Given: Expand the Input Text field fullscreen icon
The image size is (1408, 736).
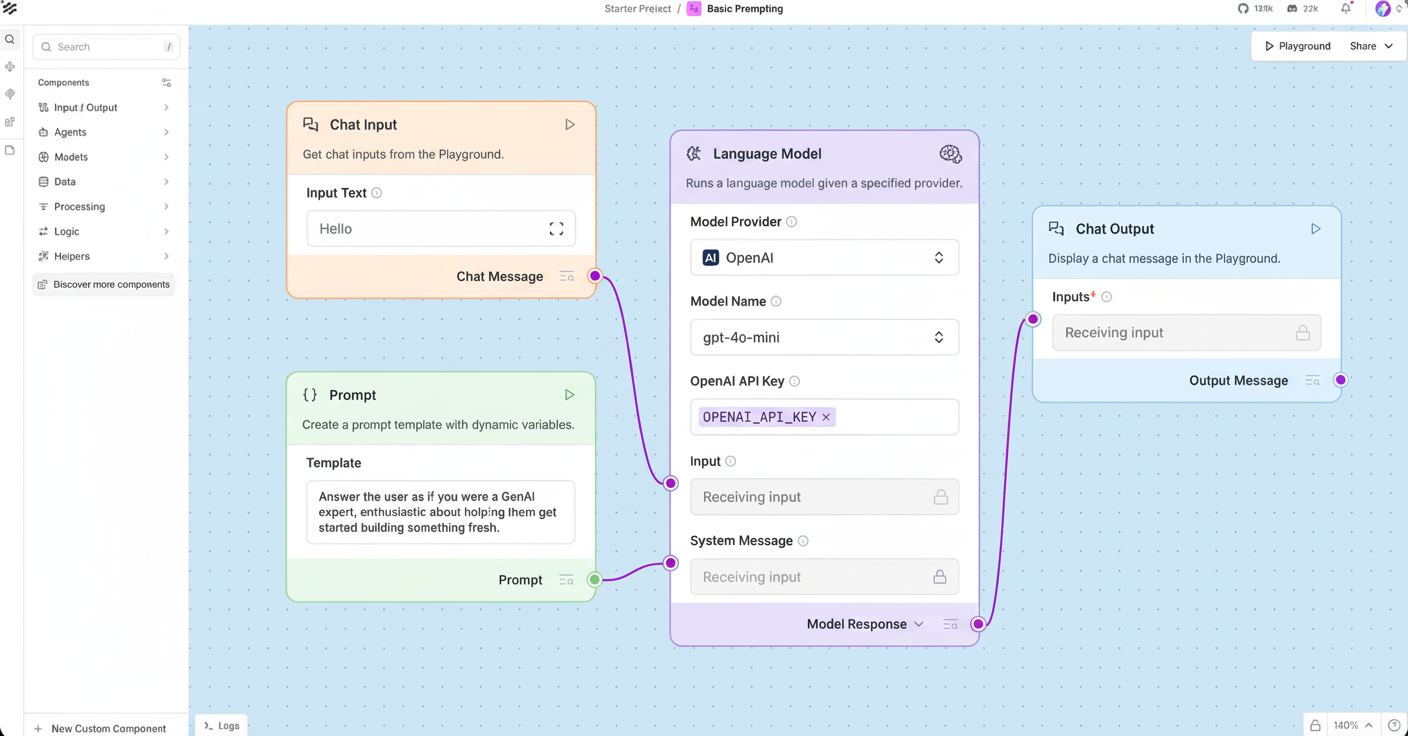Looking at the screenshot, I should (556, 229).
